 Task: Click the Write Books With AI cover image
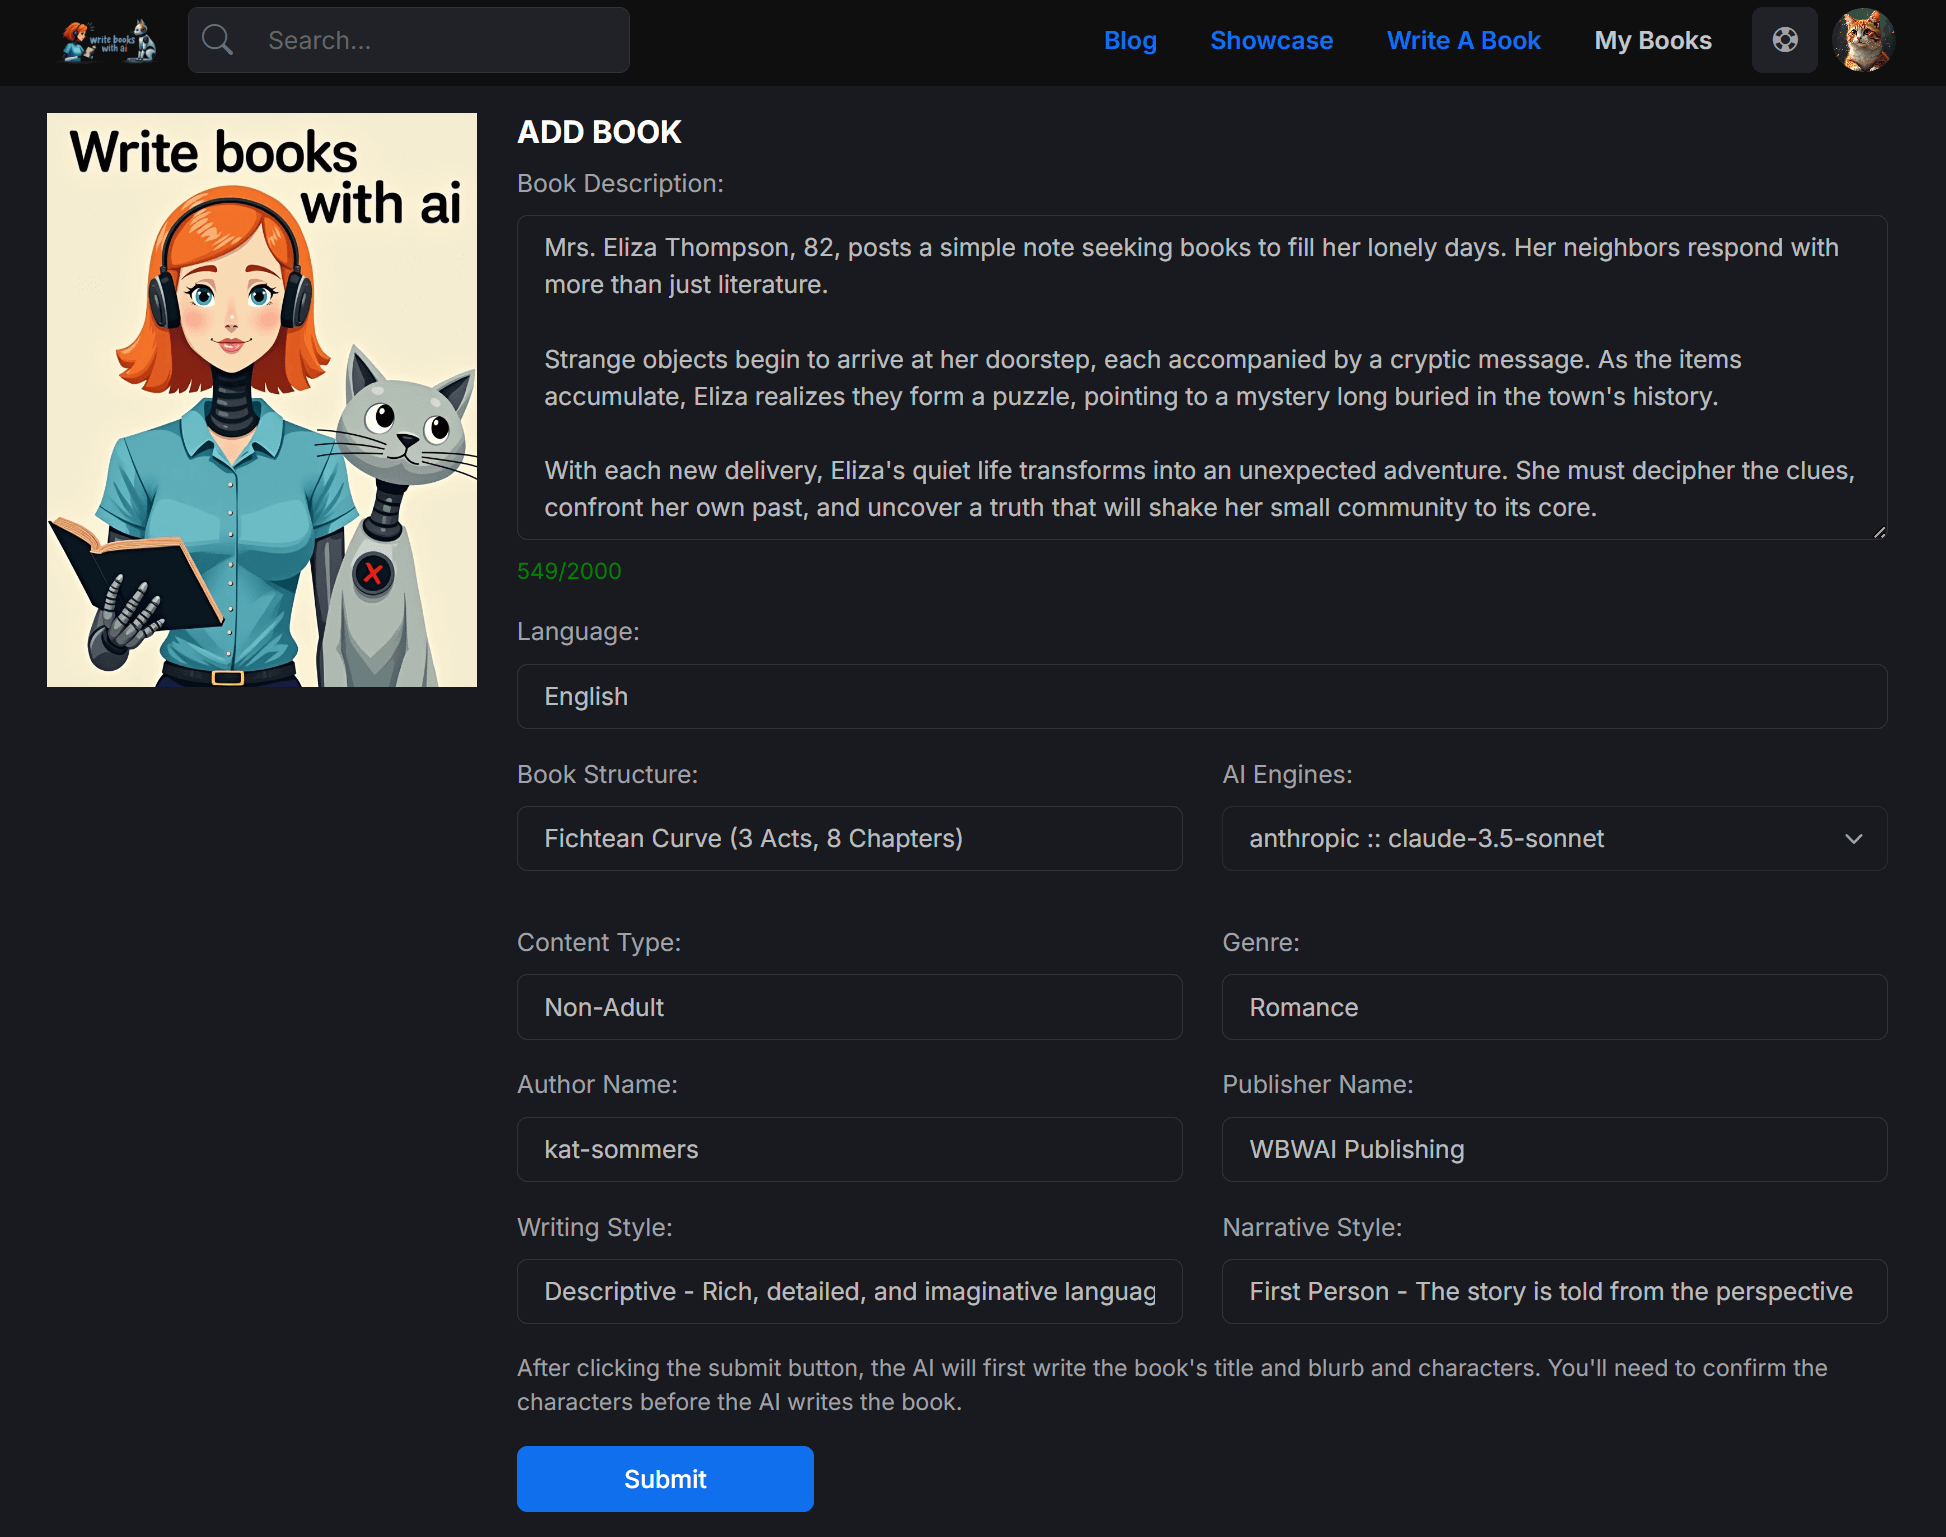[261, 399]
